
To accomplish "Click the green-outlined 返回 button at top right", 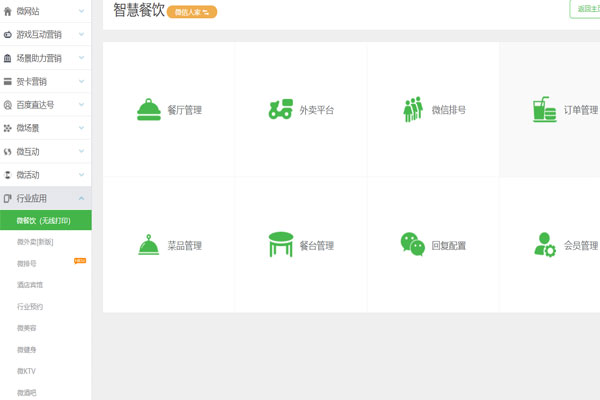I will [x=585, y=8].
